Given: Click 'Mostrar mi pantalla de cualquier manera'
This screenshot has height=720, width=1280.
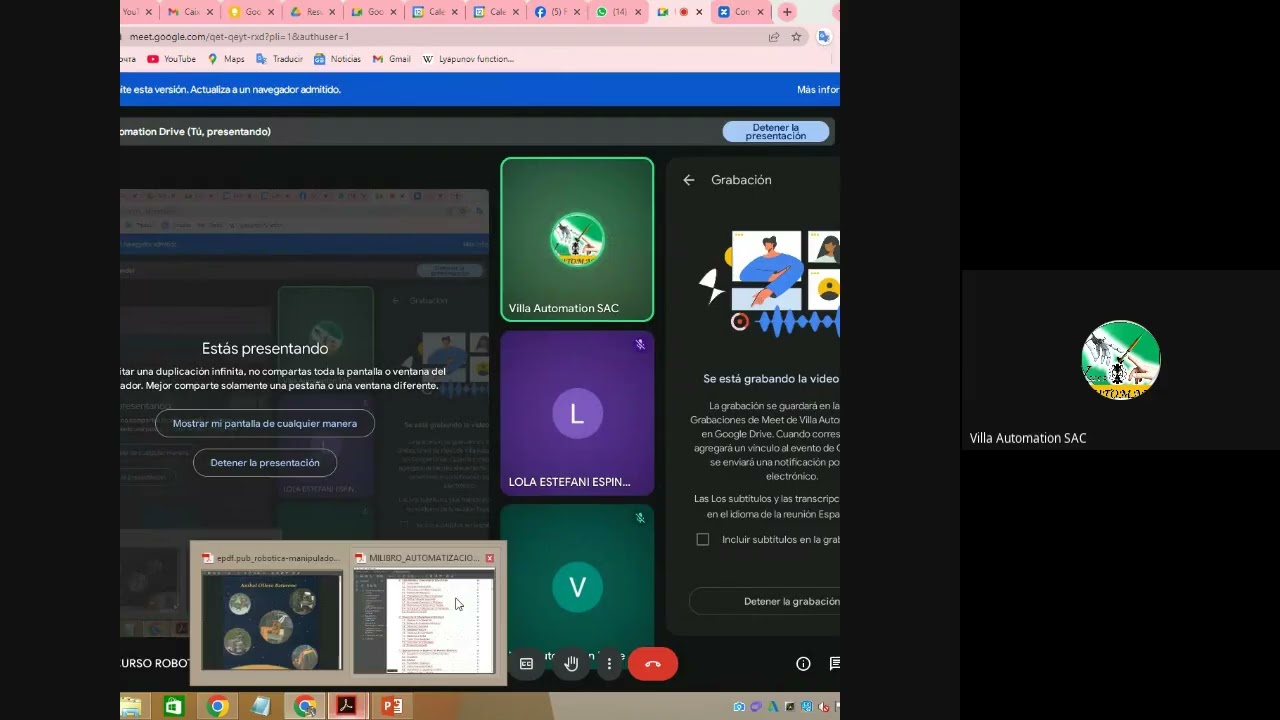Looking at the screenshot, I should pos(265,423).
